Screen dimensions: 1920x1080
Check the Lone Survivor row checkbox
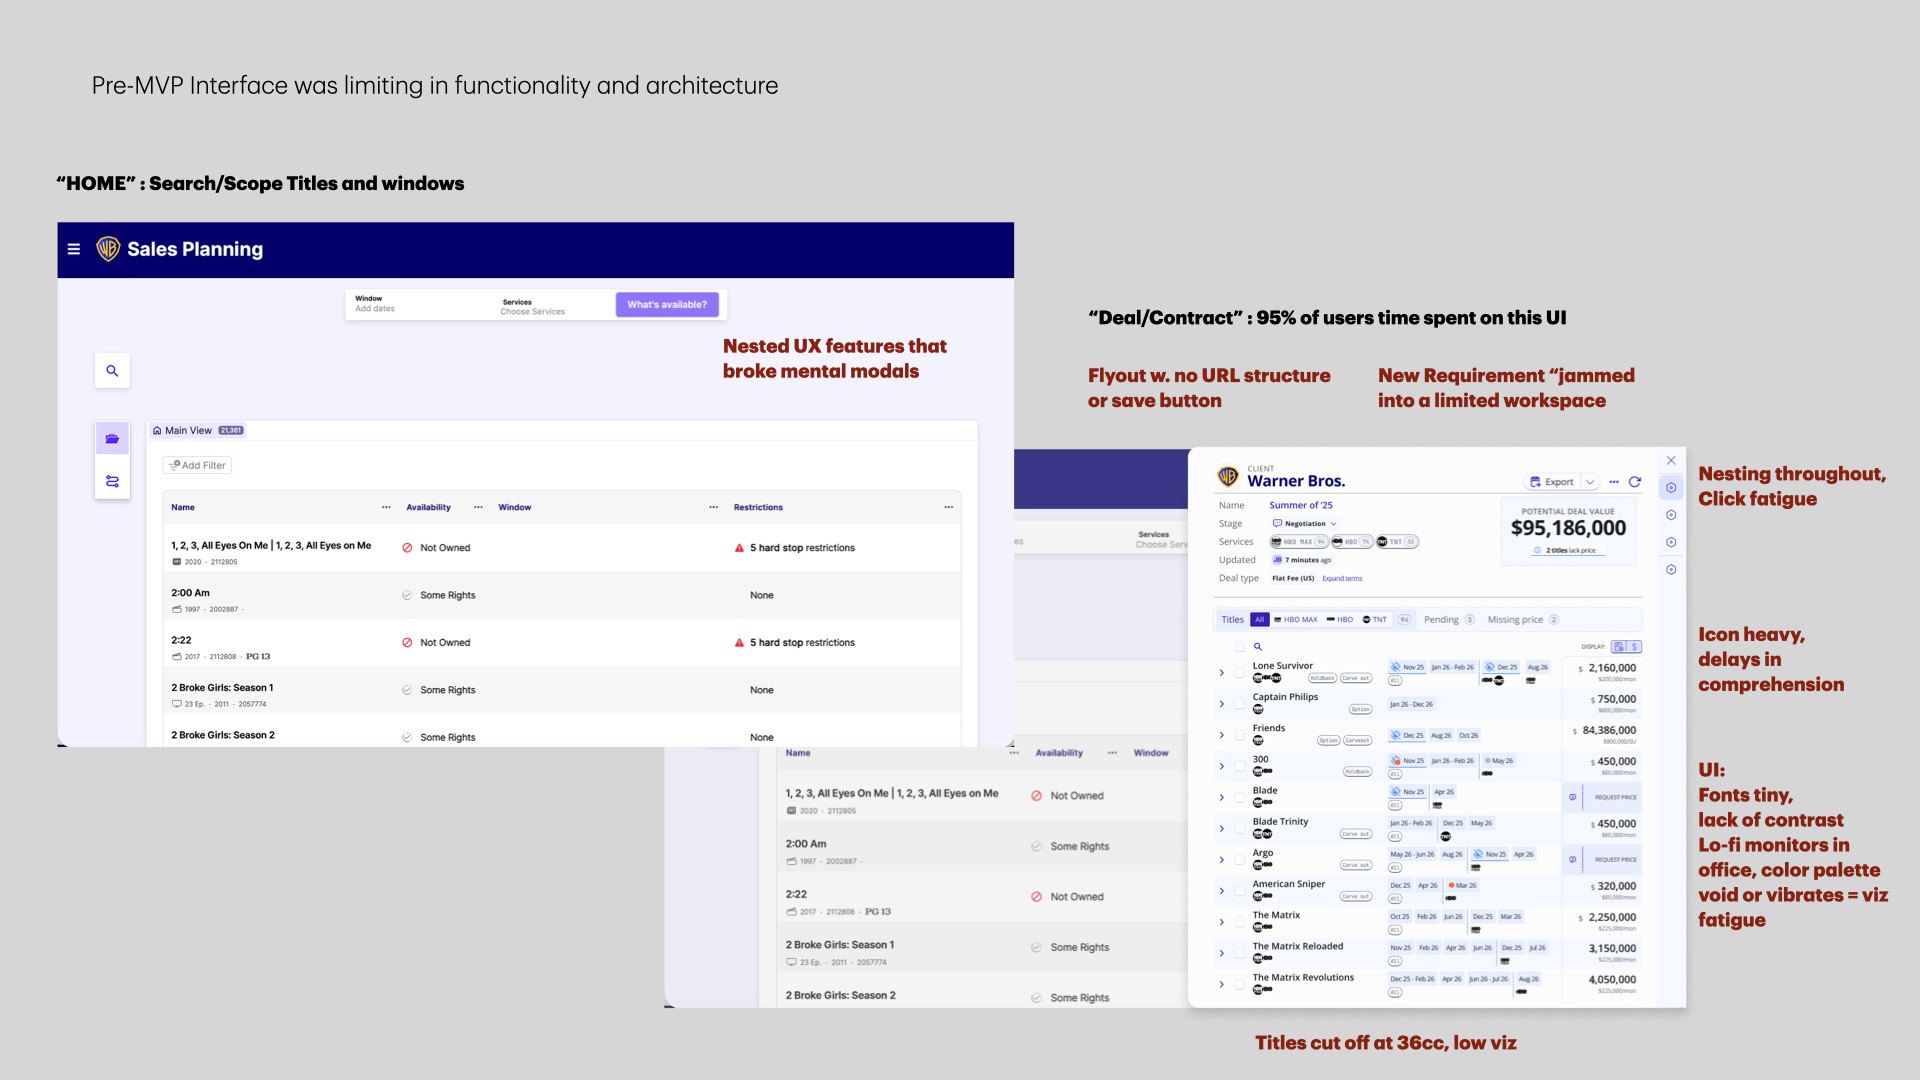click(x=1240, y=673)
